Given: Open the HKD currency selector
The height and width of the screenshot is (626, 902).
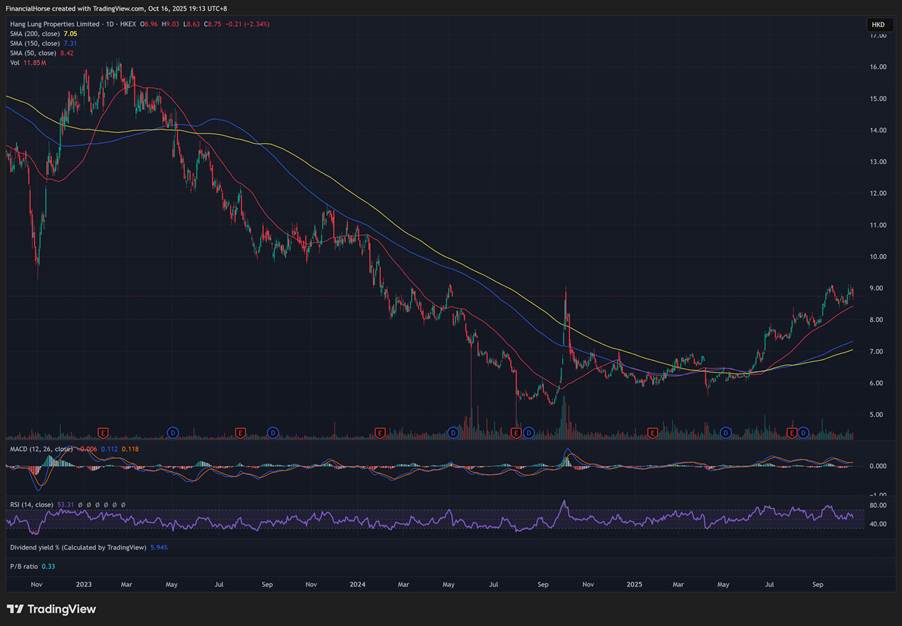Looking at the screenshot, I should pyautogui.click(x=877, y=24).
